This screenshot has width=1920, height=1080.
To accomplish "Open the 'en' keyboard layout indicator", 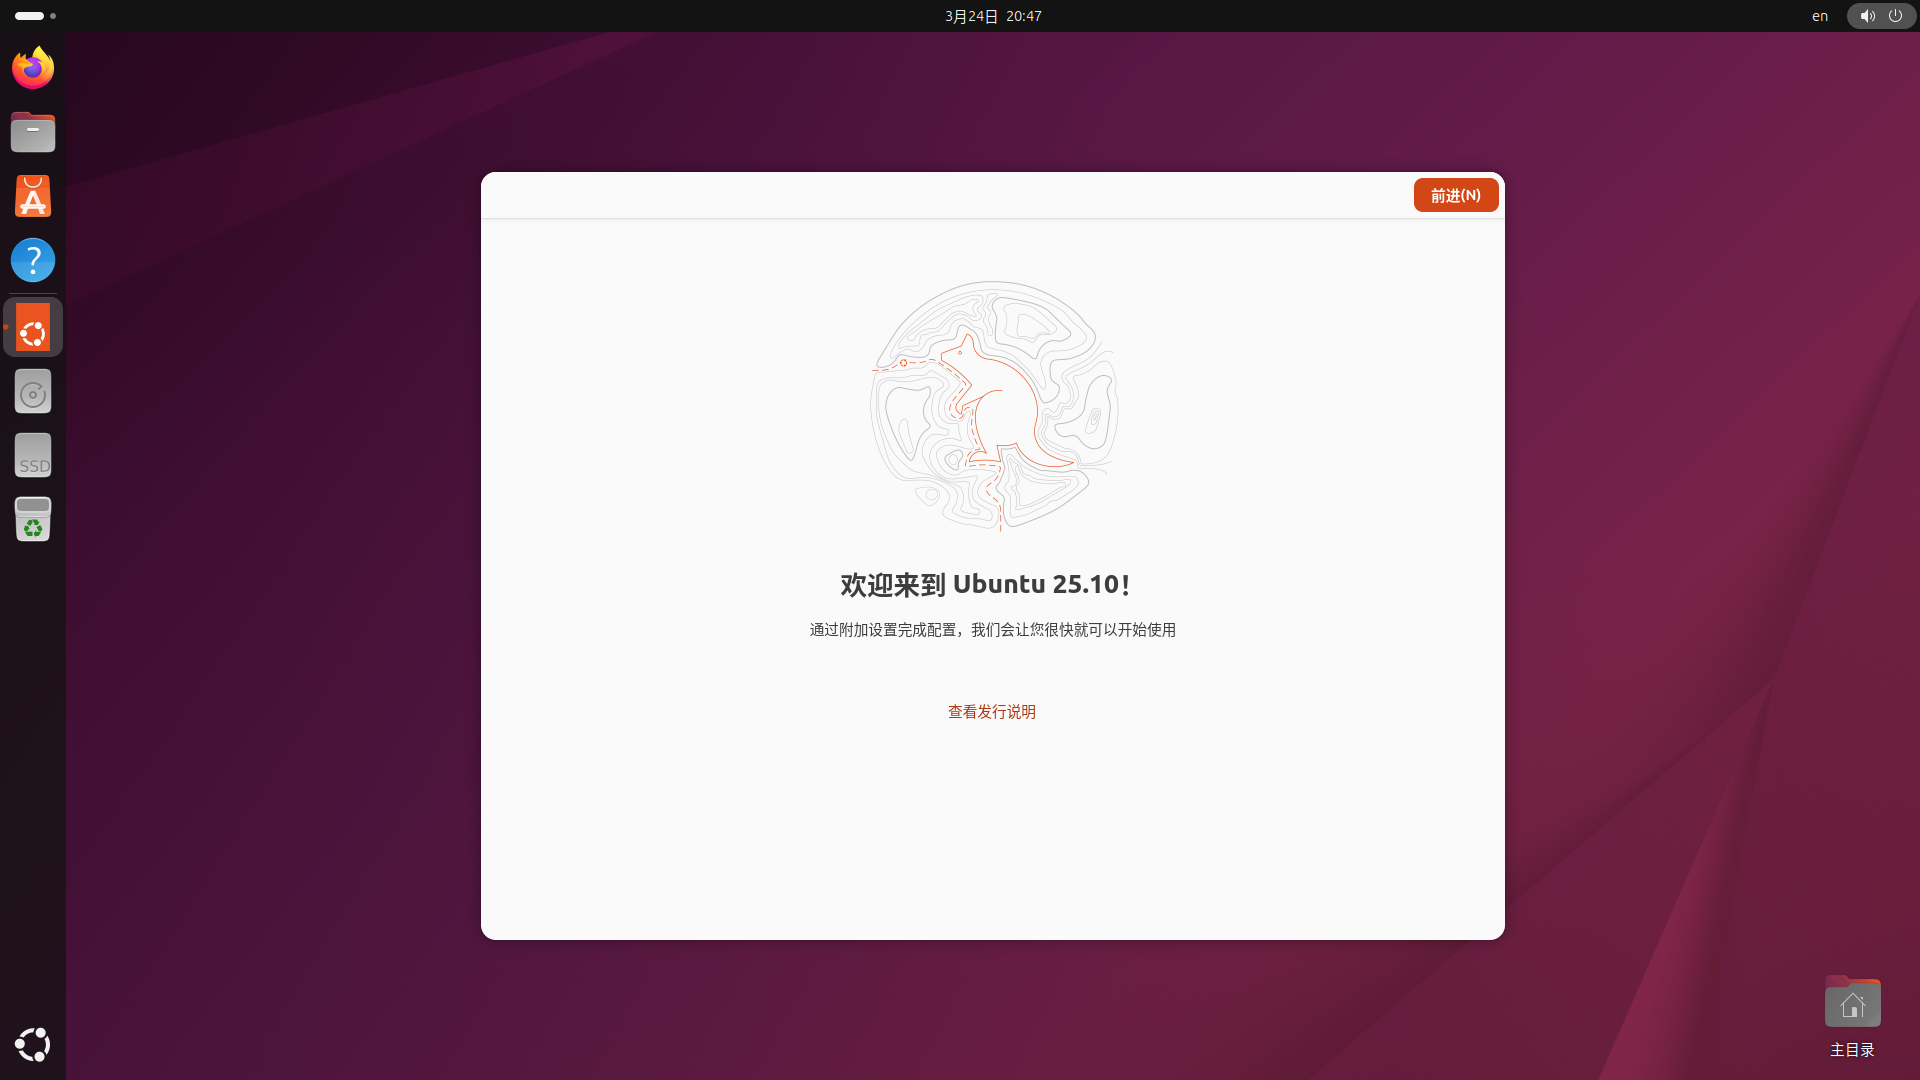I will tap(1819, 16).
